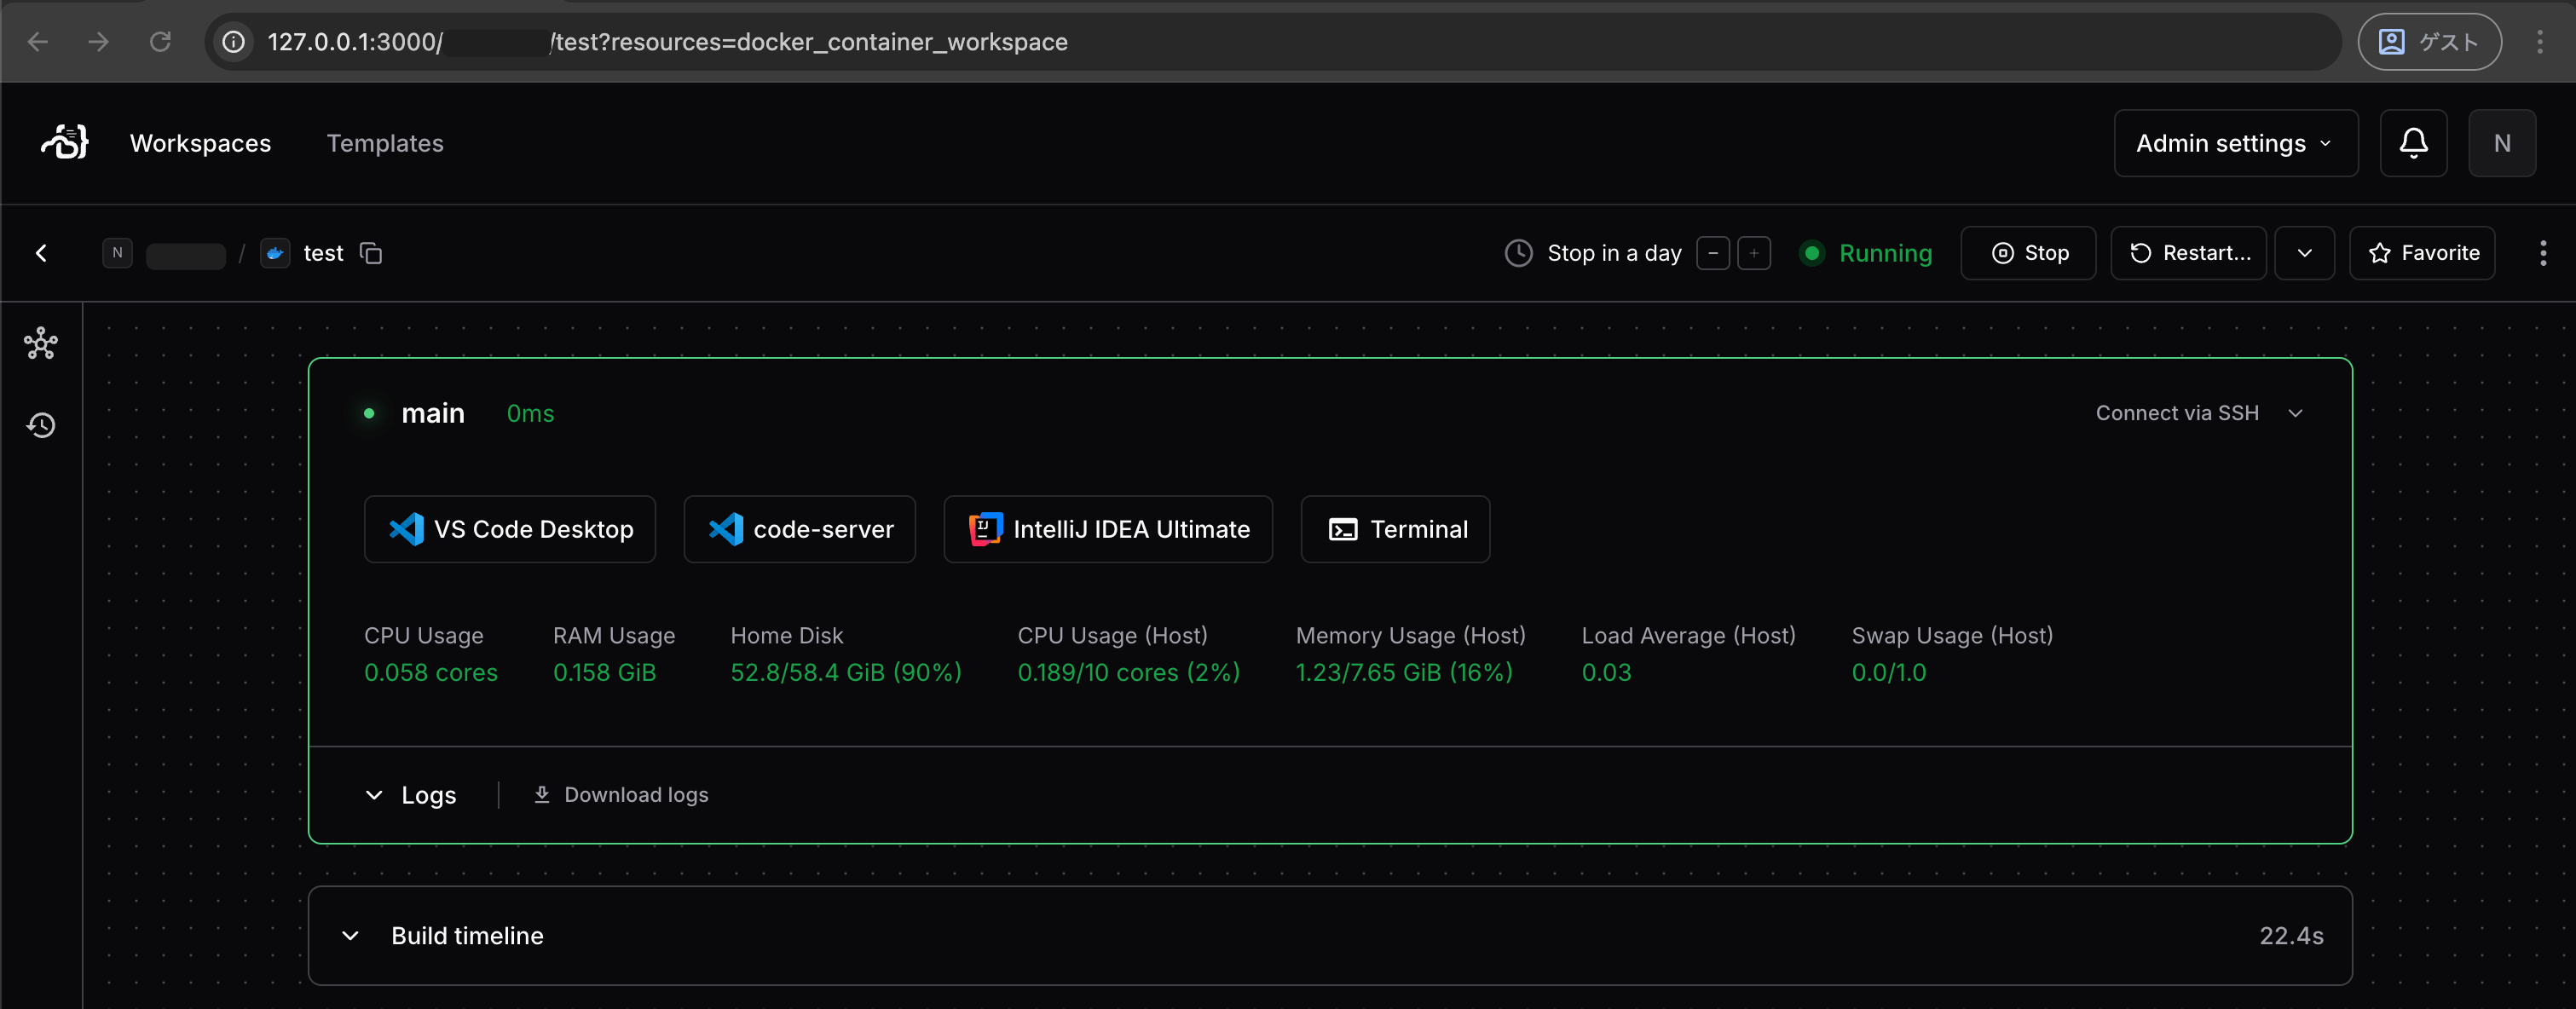Decrease autostop time with minus button
The width and height of the screenshot is (2576, 1009).
(1713, 253)
